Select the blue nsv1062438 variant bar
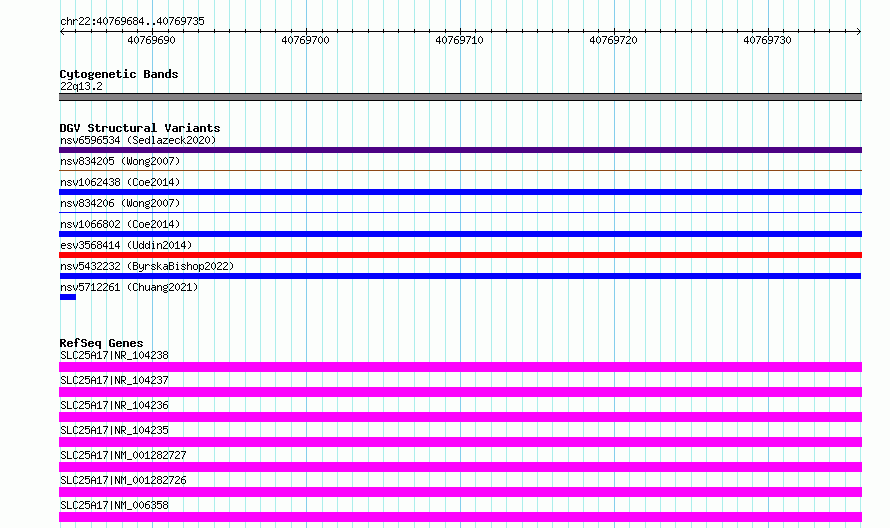 point(460,192)
